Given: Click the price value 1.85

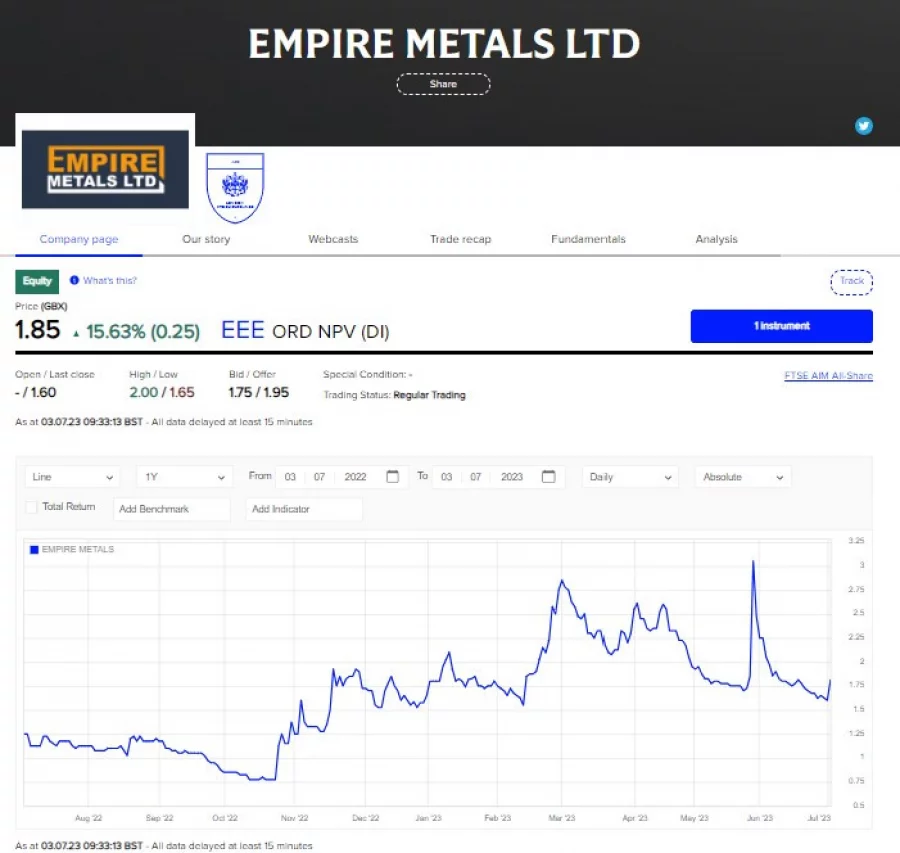Looking at the screenshot, I should pyautogui.click(x=37, y=330).
